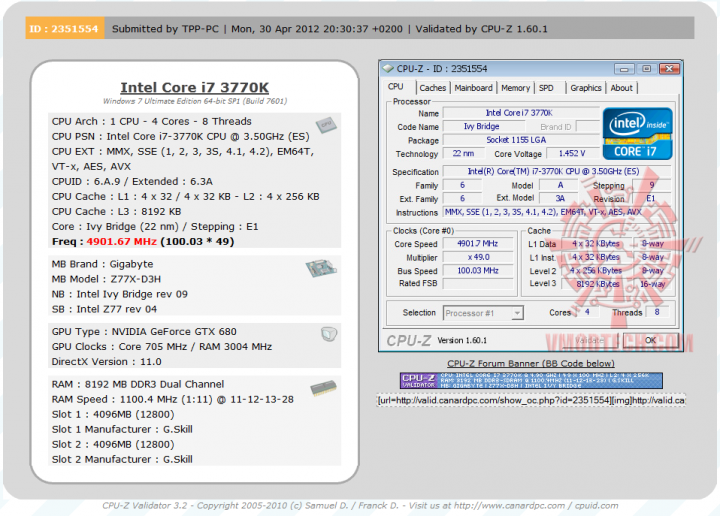Click the CPU chip icon beside CPU Arch
Image resolution: width=720 pixels, height=516 pixels.
pos(326,124)
